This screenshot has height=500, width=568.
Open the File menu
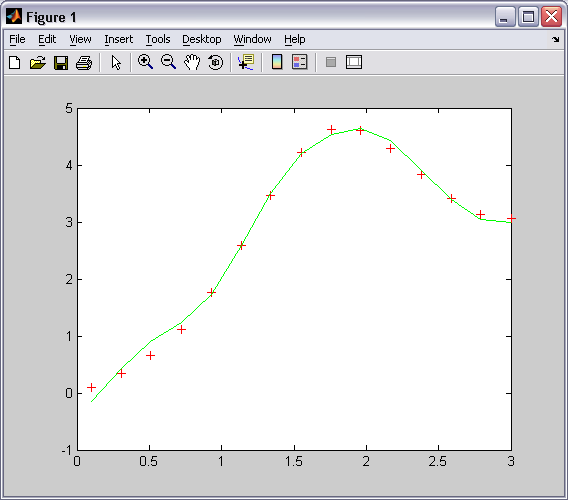point(17,39)
